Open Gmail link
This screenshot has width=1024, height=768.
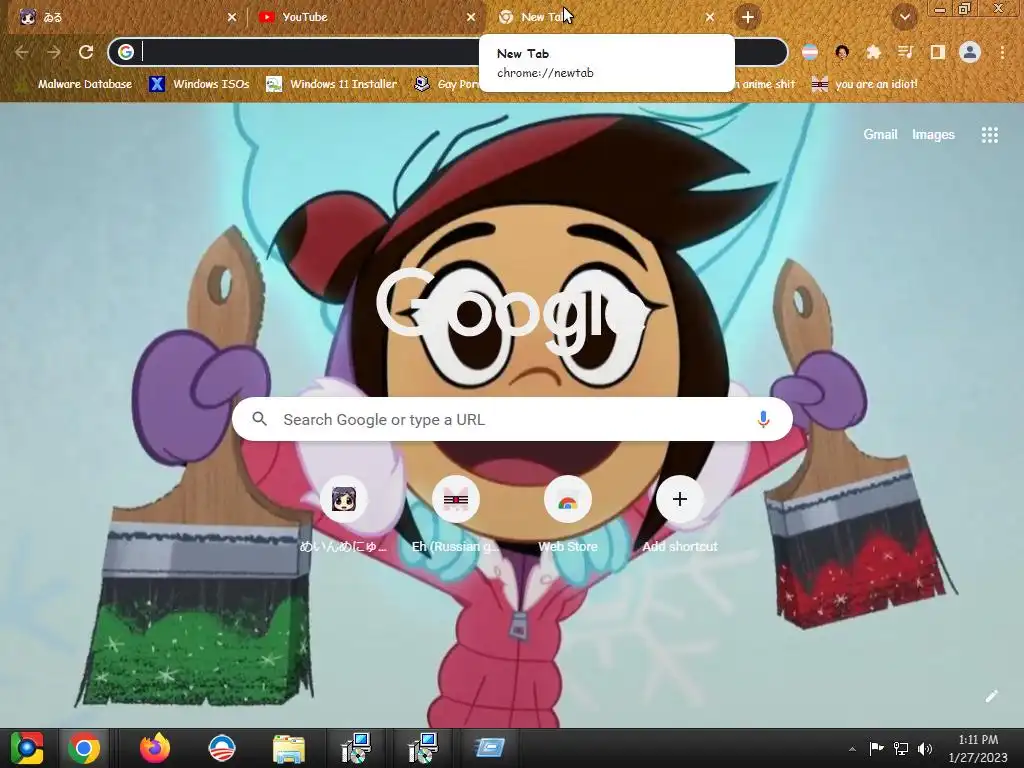(880, 135)
